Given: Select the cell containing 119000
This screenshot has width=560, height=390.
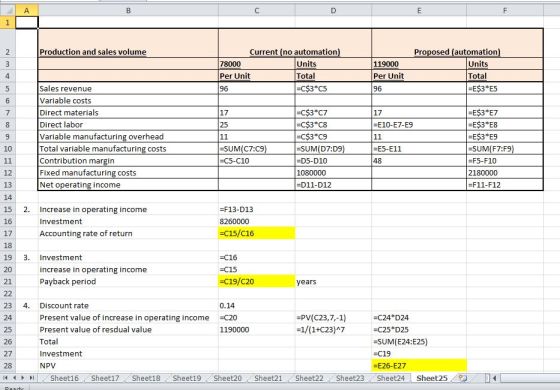Looking at the screenshot, I should pos(419,64).
